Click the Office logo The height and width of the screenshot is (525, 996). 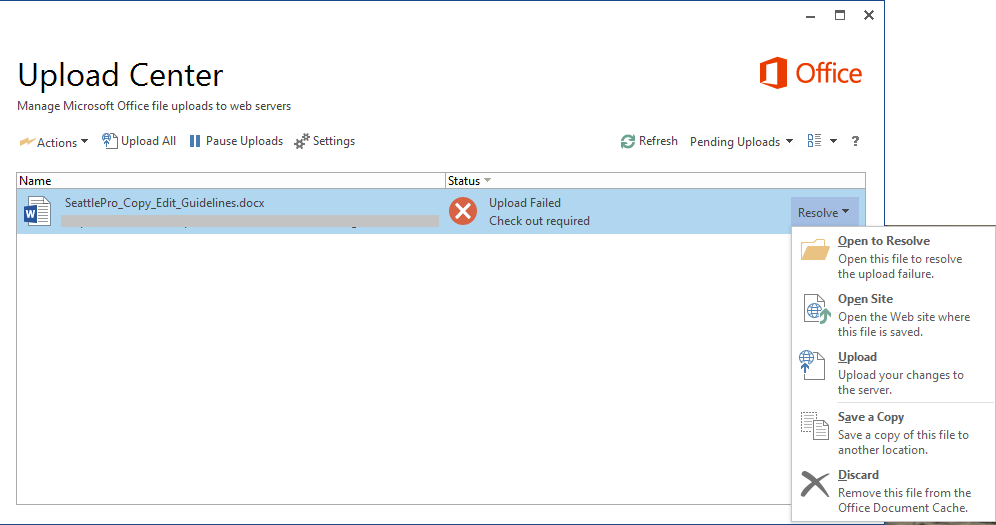click(x=811, y=73)
